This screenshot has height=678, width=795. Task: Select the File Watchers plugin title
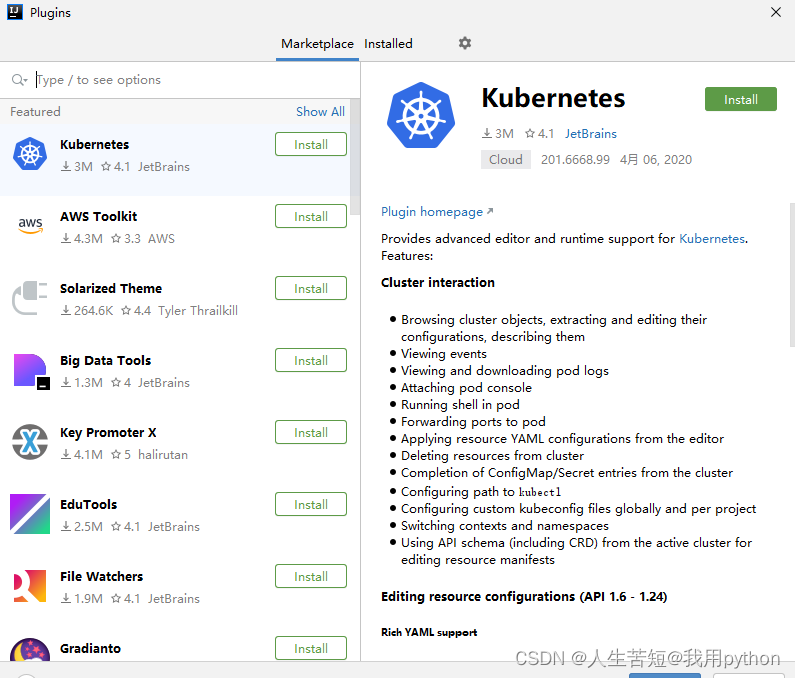101,577
